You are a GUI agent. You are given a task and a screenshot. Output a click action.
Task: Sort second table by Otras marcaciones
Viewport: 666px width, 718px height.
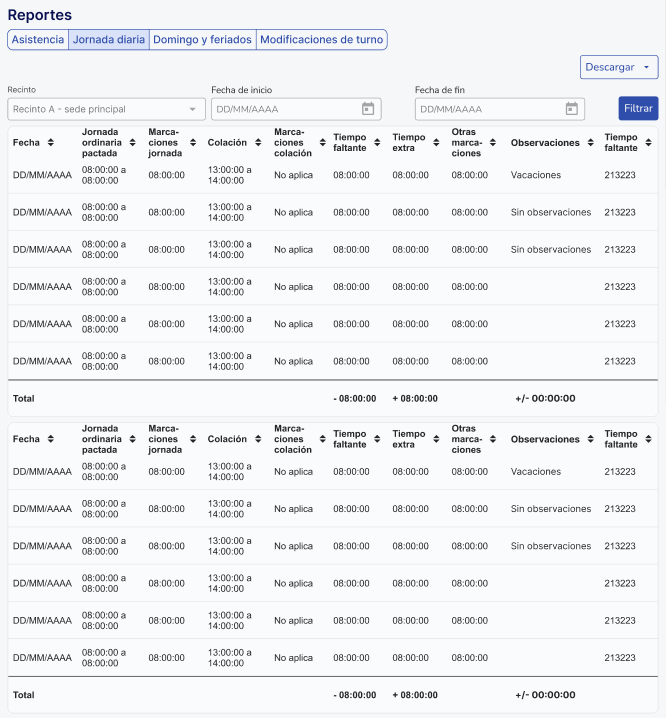click(x=494, y=440)
